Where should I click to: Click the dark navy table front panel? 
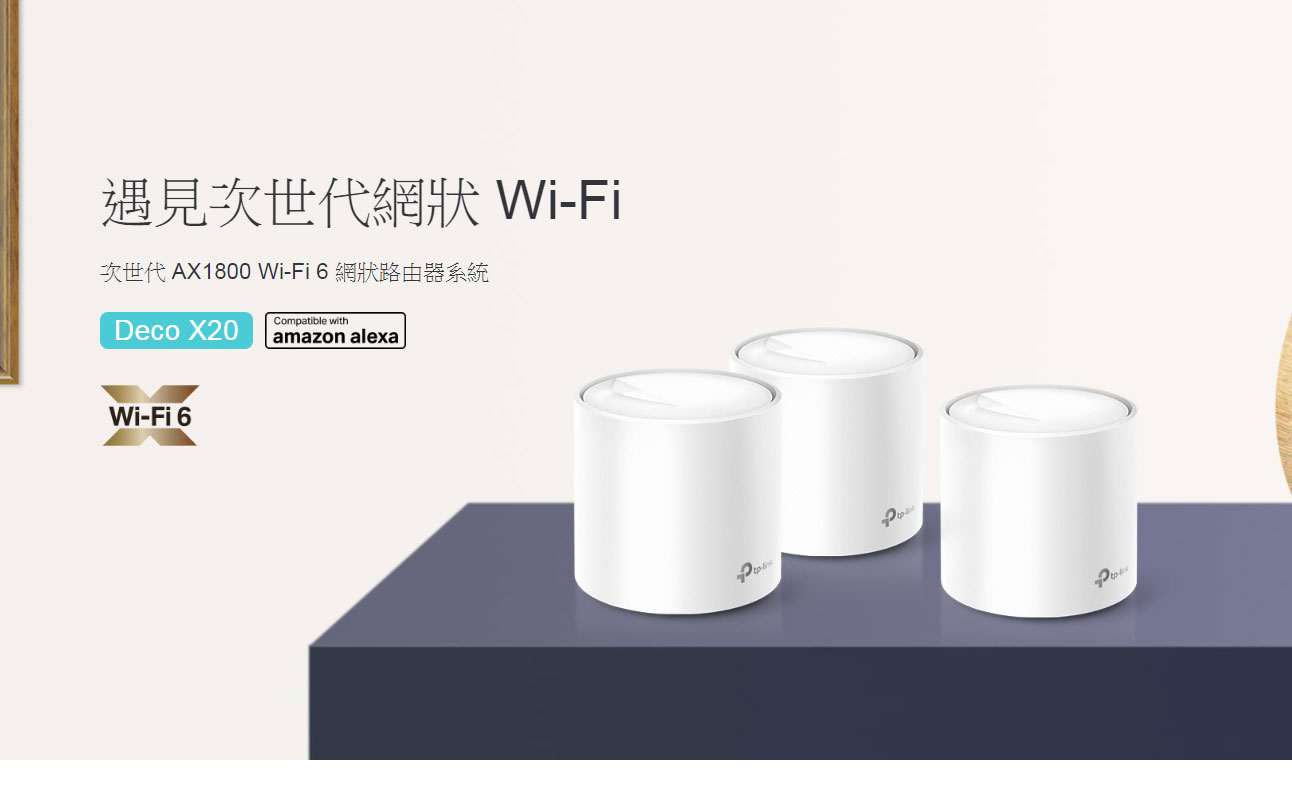800,702
